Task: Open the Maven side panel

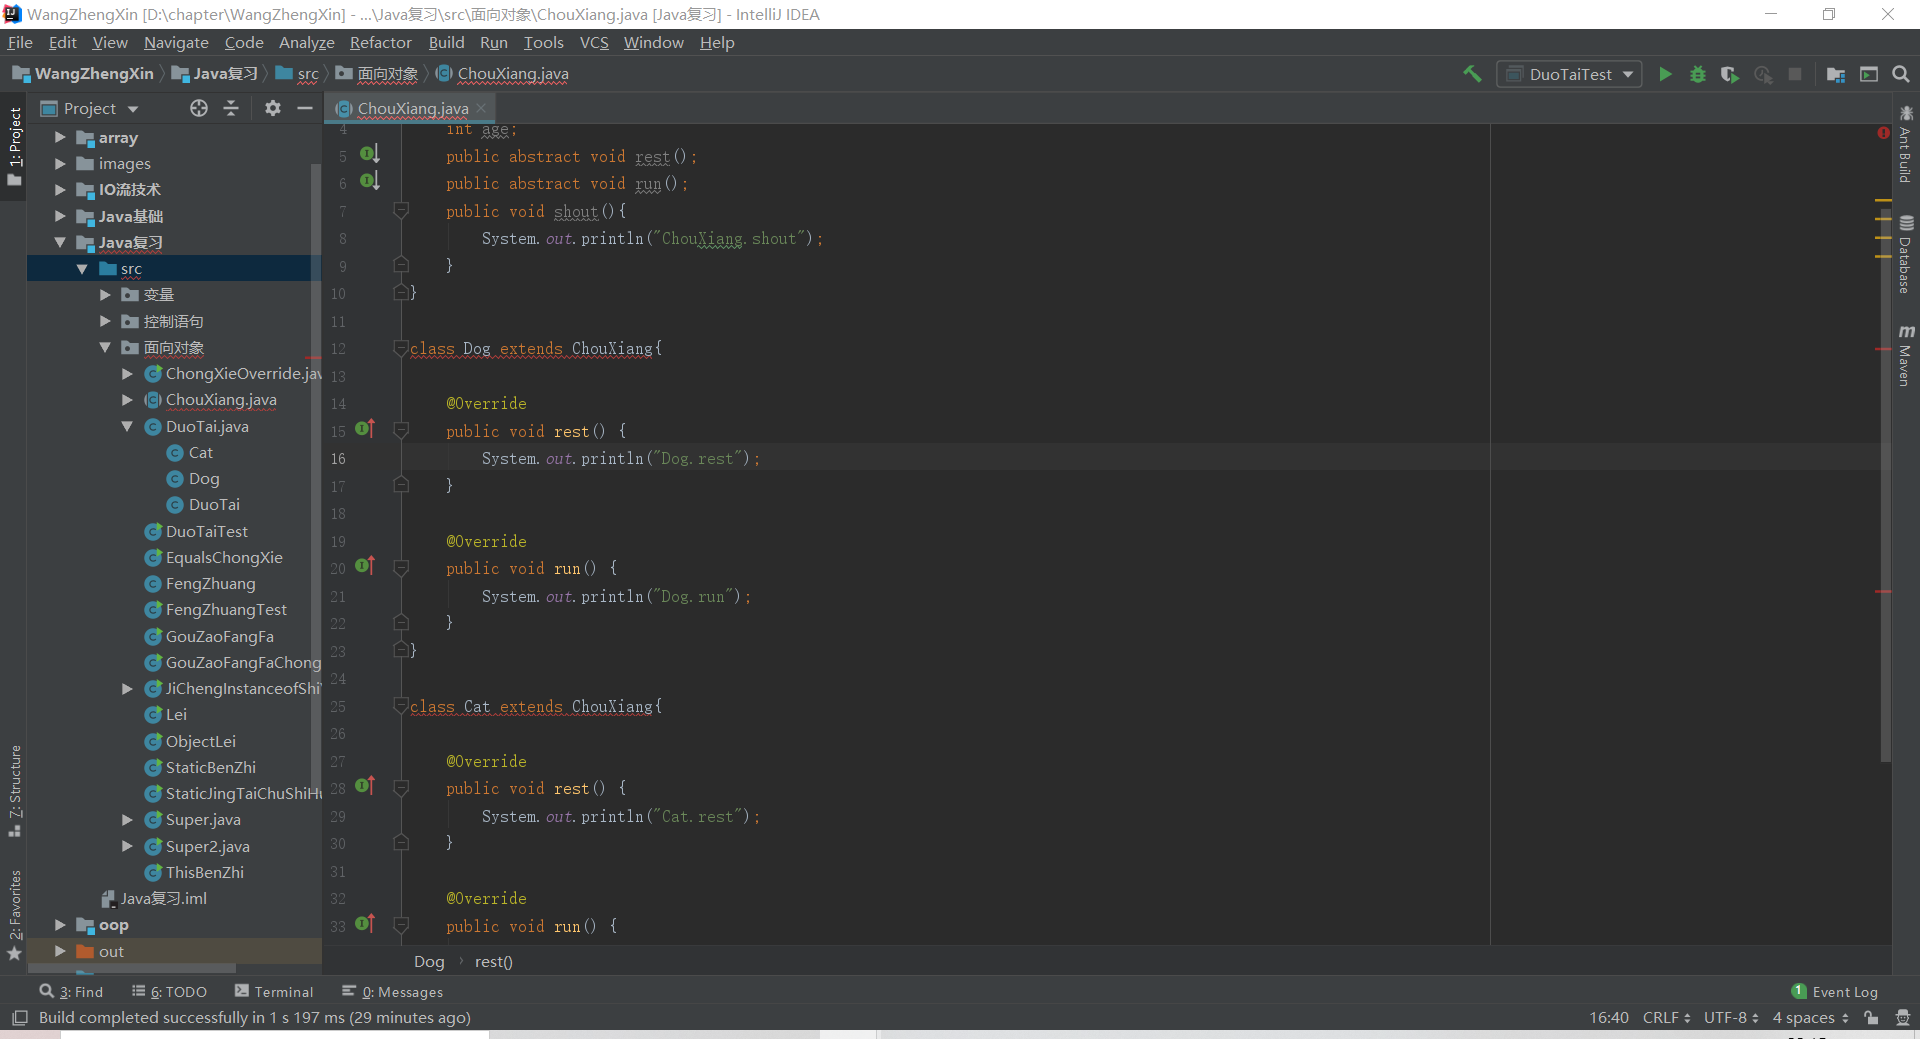Action: click(1906, 356)
